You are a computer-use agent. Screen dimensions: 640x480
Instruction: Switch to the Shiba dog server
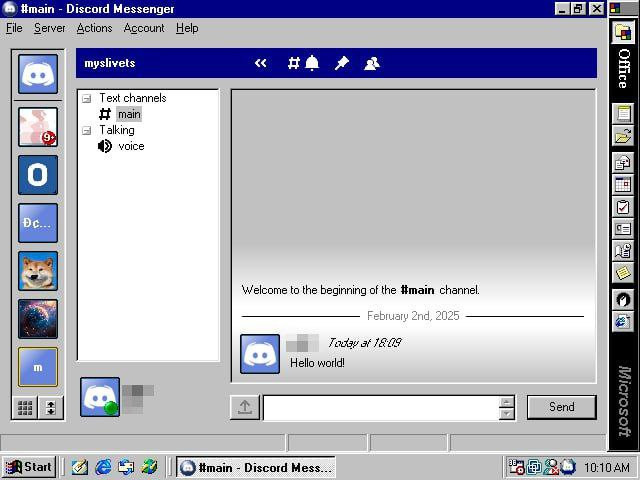[38, 271]
